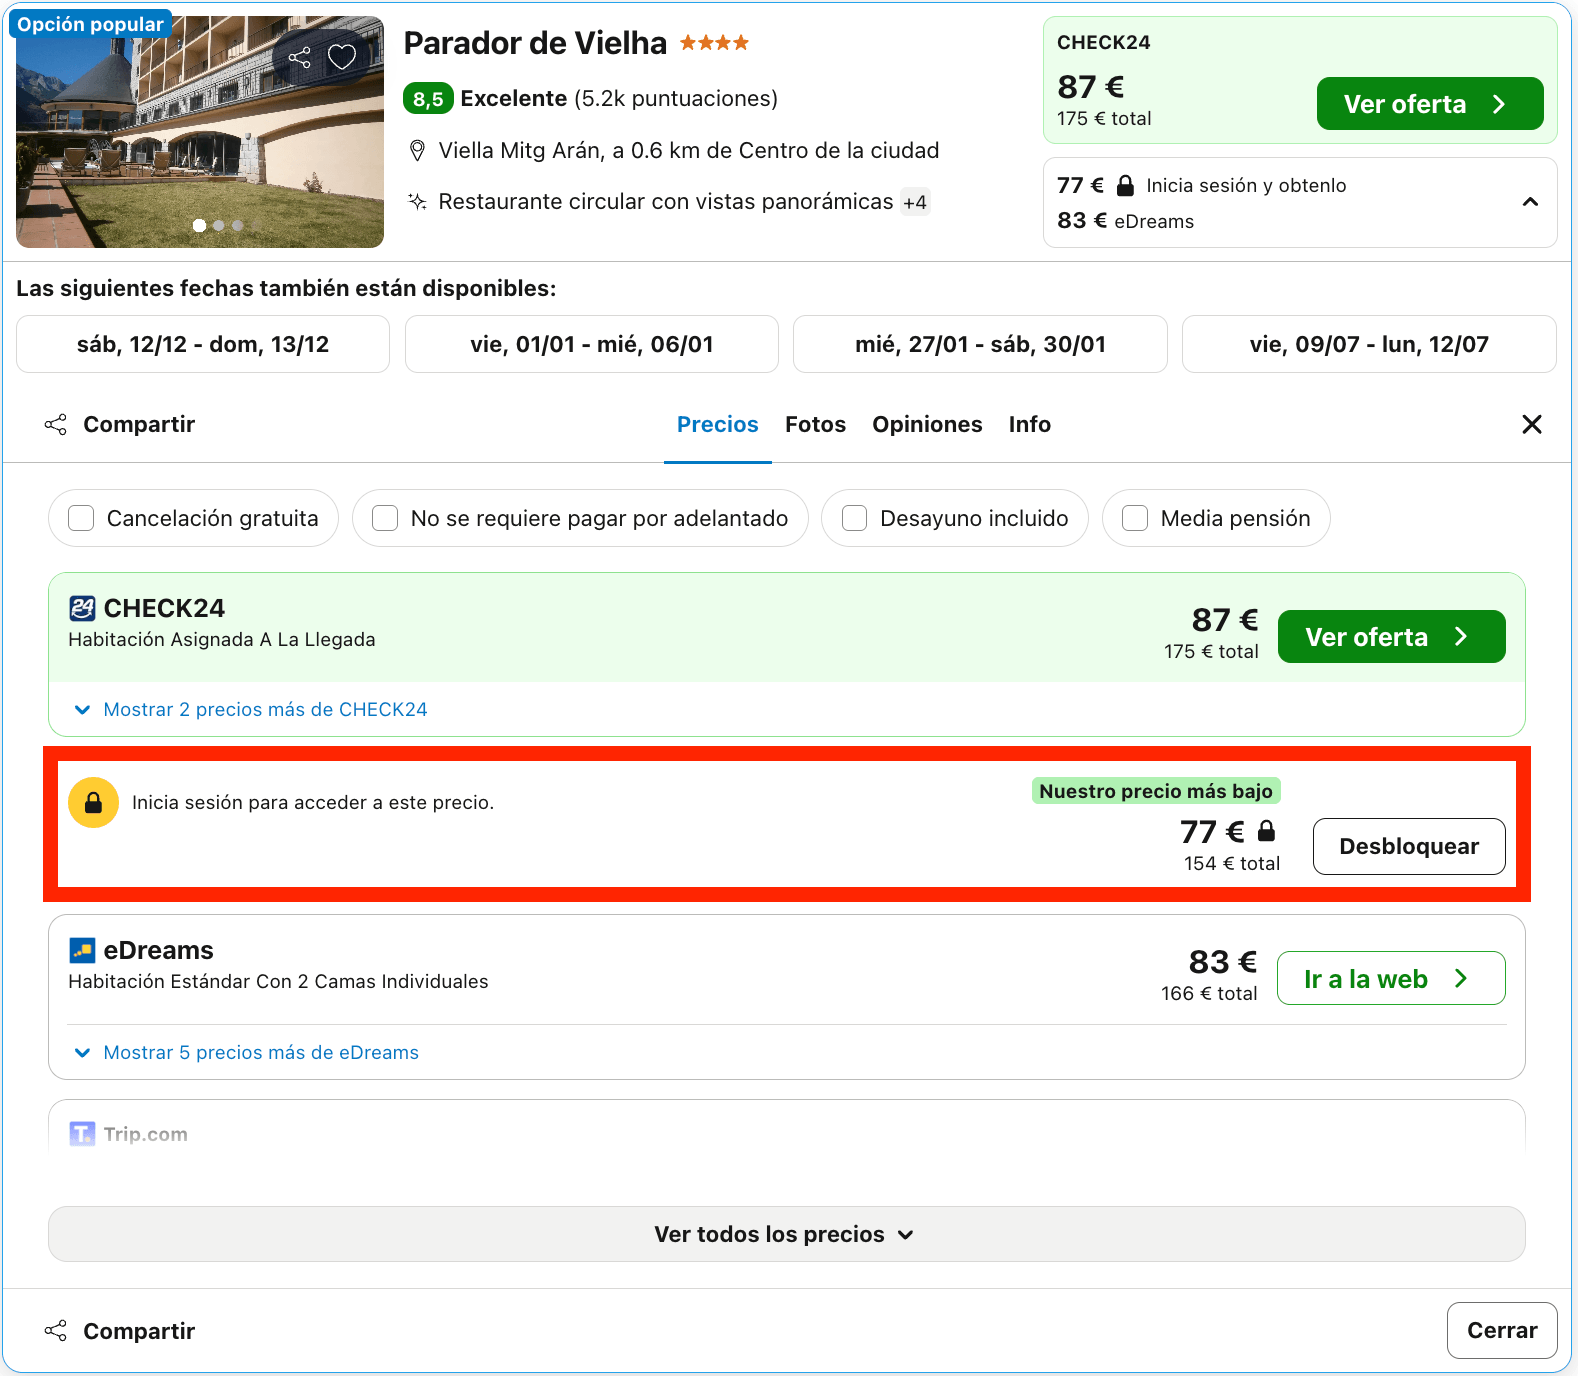This screenshot has height=1376, width=1578.
Task: Choose dates mié, 27/01 - sáb, 30/01
Action: (x=980, y=344)
